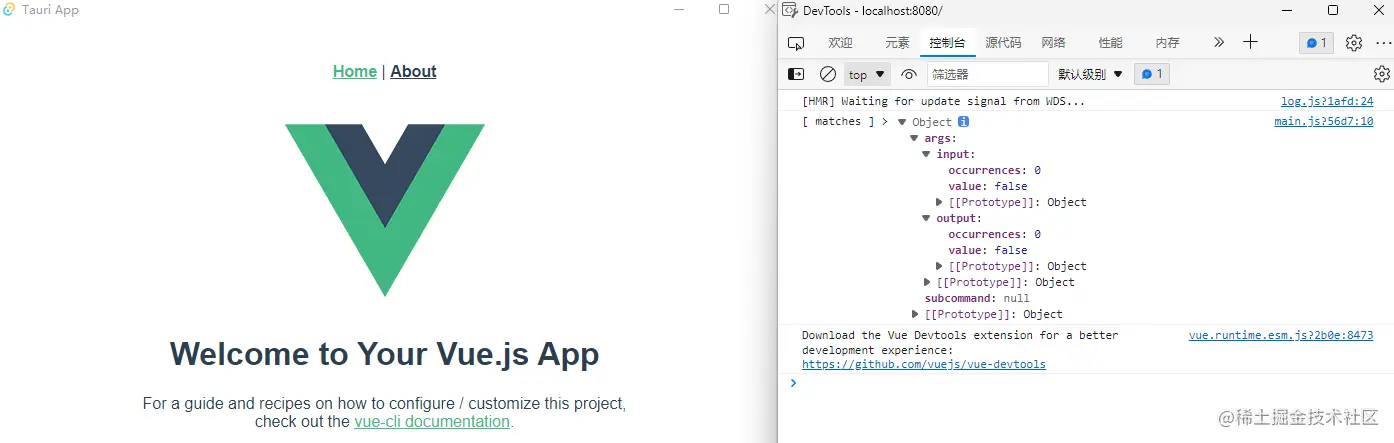
Task: Create a live expression with the eye icon
Action: pos(908,74)
